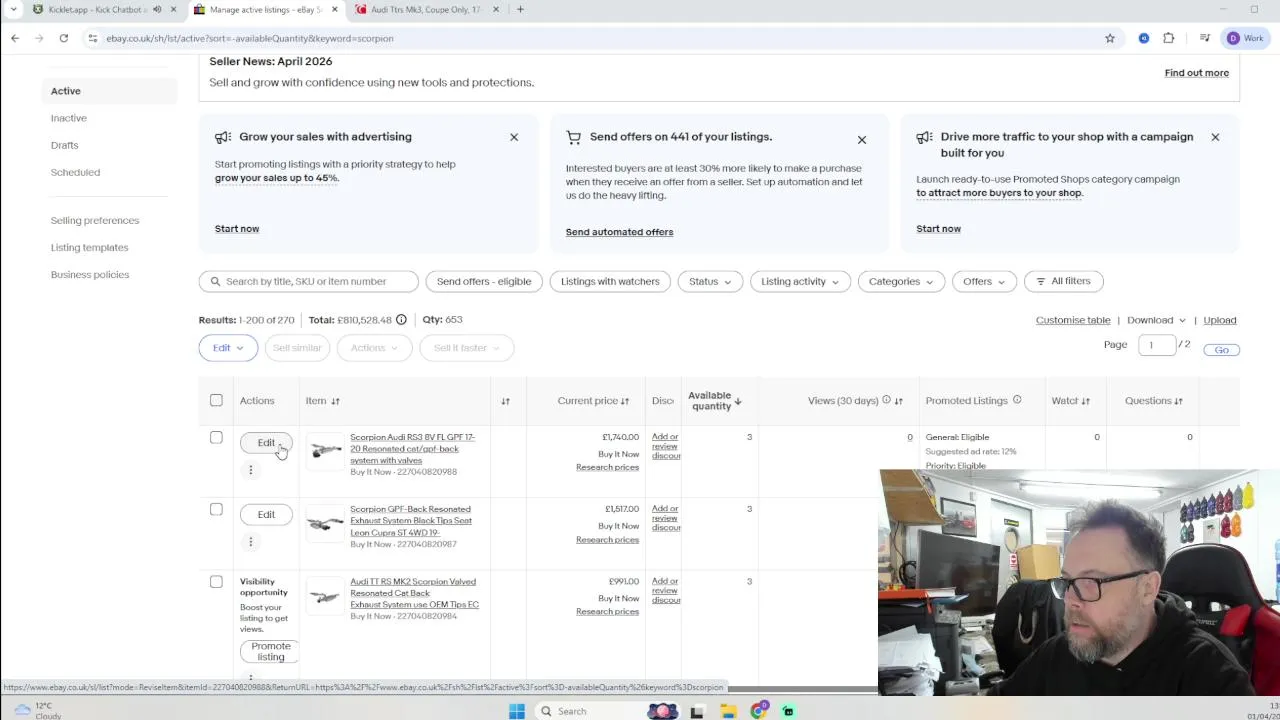1280x720 pixels.
Task: Expand the Status filter dropdown
Action: tap(710, 281)
